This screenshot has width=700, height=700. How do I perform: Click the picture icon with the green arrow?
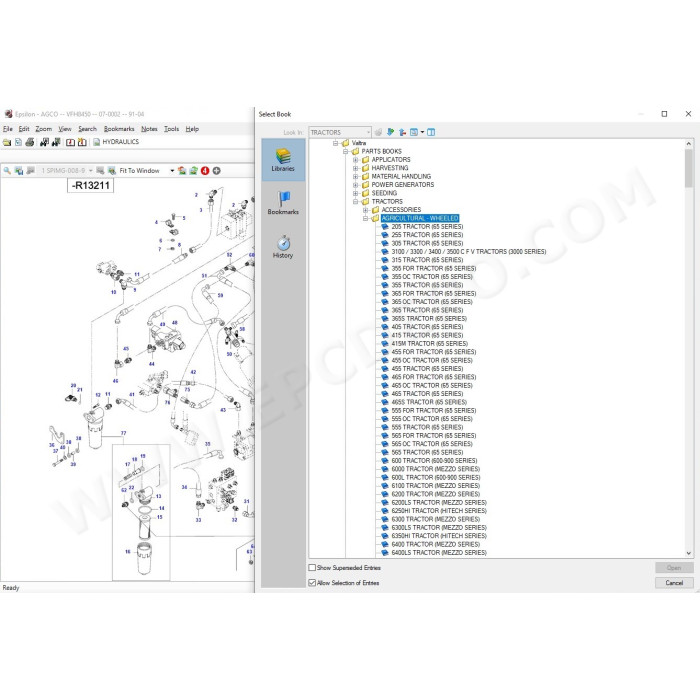(193, 171)
